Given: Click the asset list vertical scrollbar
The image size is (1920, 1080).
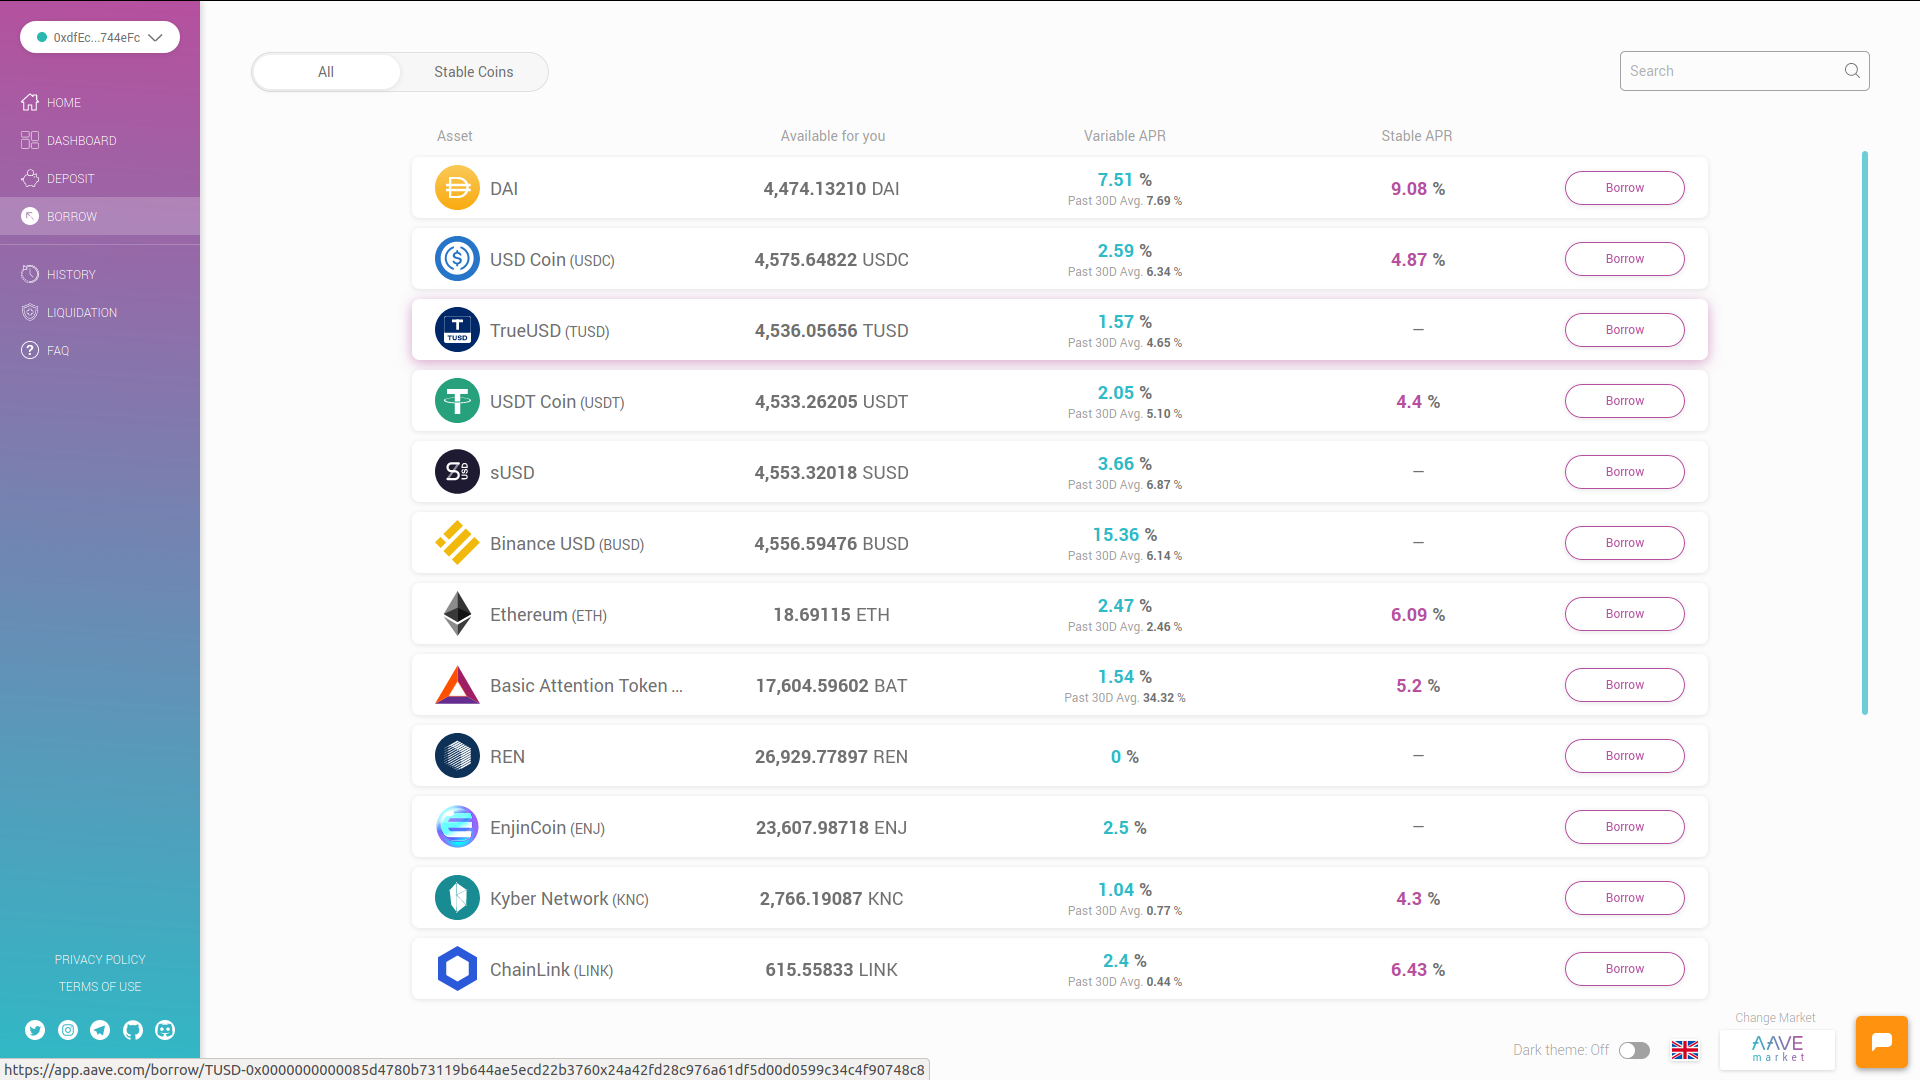Looking at the screenshot, I should [1864, 433].
